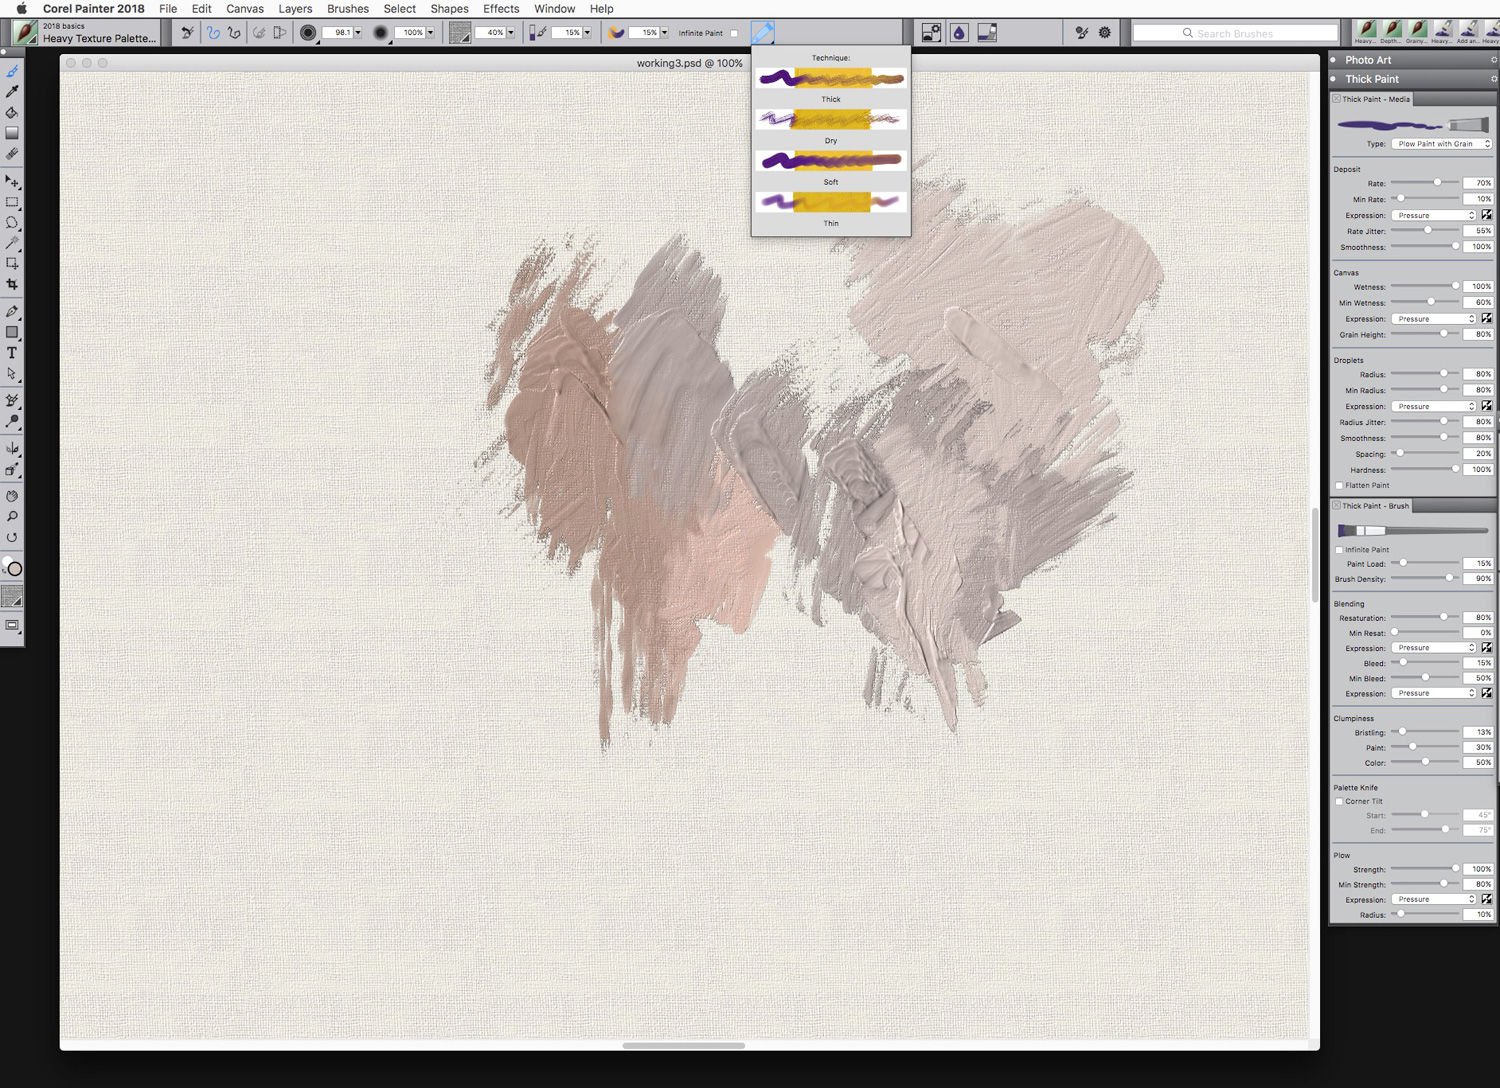Select the Pen tool
The image size is (1500, 1088).
pyautogui.click(x=12, y=312)
